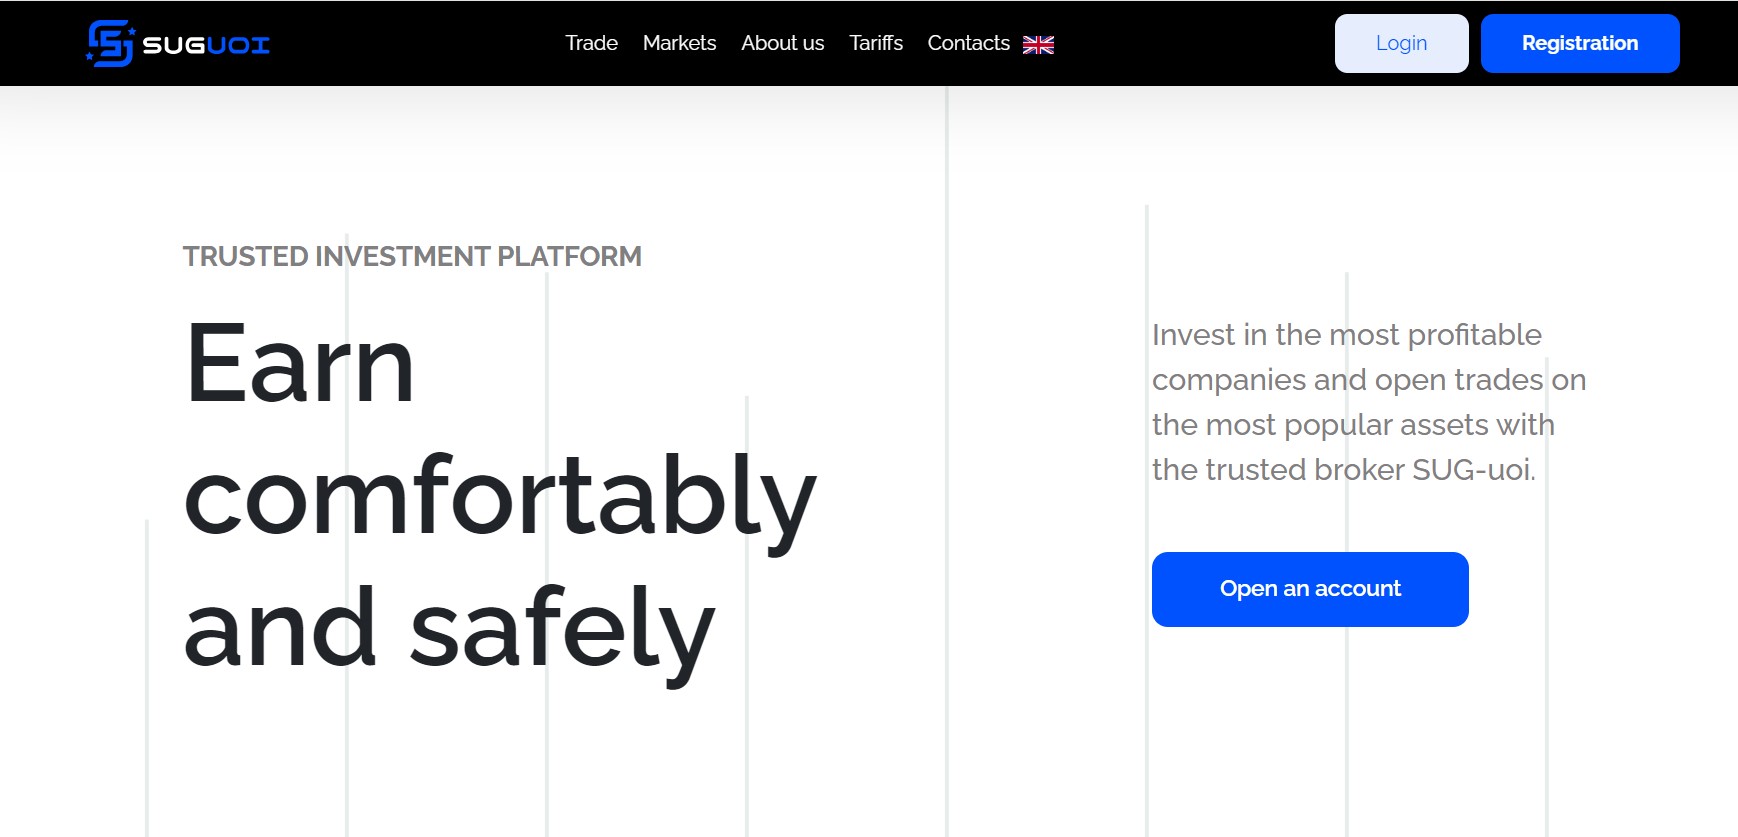Viewport: 1738px width, 837px height.
Task: Select the UK flag language icon
Action: pyautogui.click(x=1038, y=44)
